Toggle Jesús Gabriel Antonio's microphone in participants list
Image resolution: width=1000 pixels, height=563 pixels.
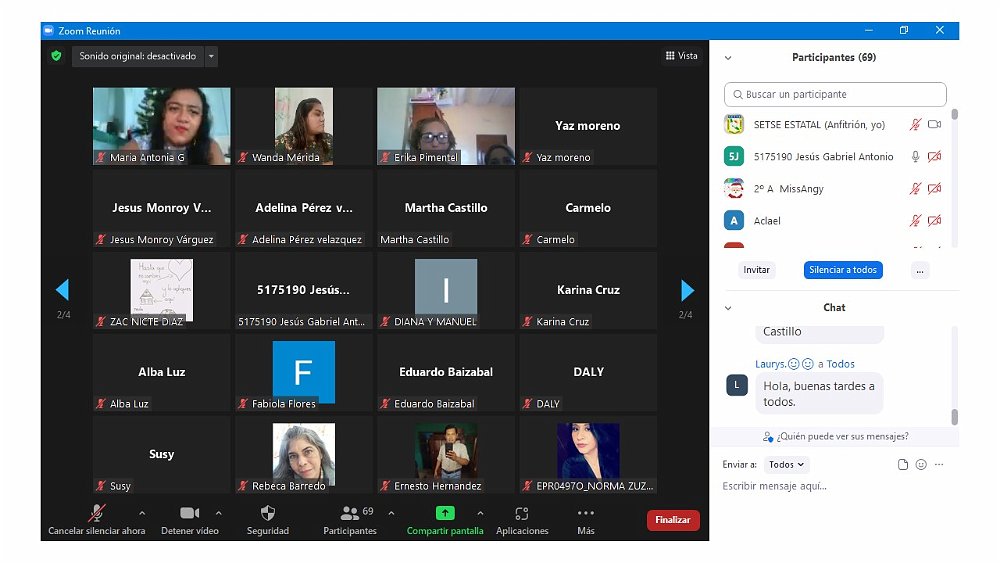(914, 157)
